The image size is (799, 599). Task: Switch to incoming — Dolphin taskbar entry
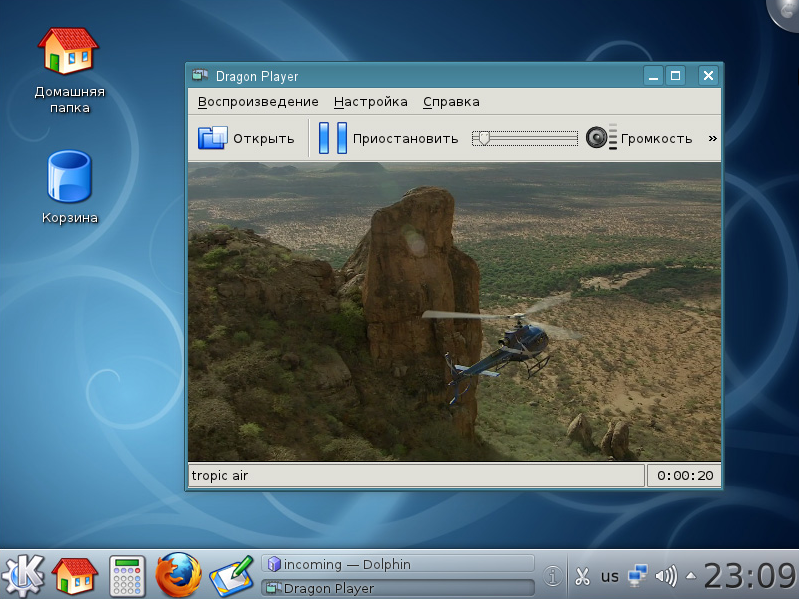(x=397, y=564)
